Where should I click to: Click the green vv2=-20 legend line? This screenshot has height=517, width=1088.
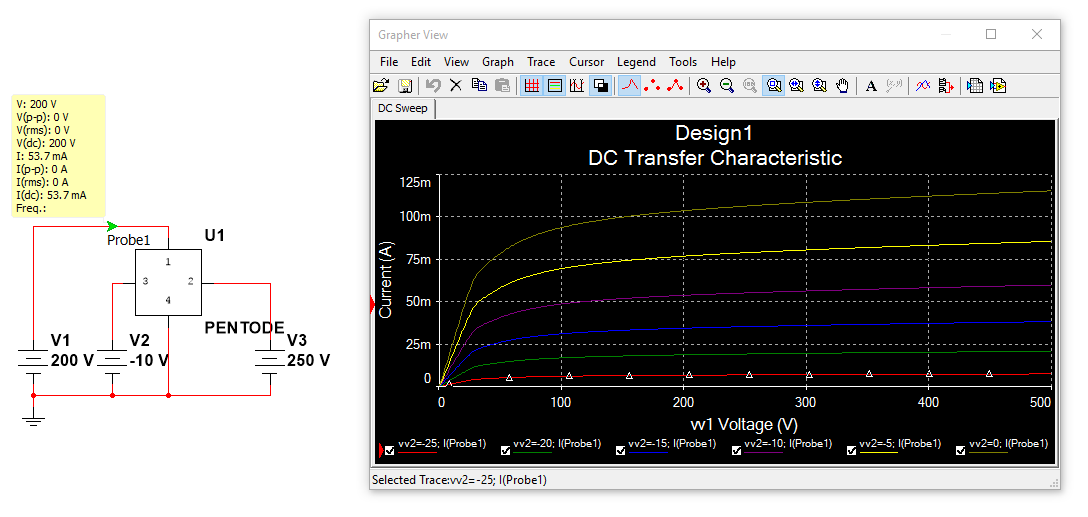(533, 453)
